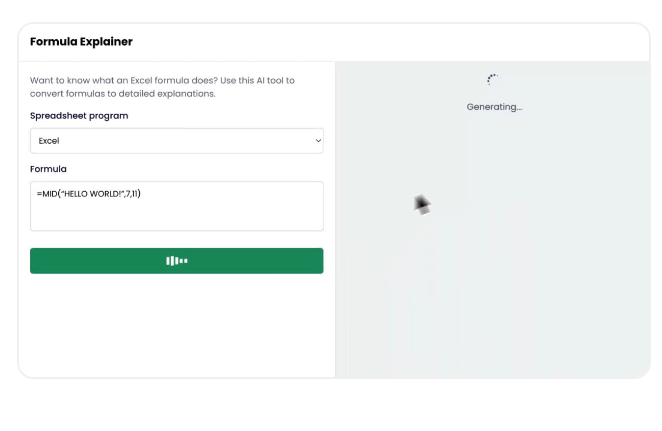Viewport: 662px width, 431px height.
Task: Click the =MID("HELLO WORLD!",7,11) formula text
Action: click(x=89, y=194)
